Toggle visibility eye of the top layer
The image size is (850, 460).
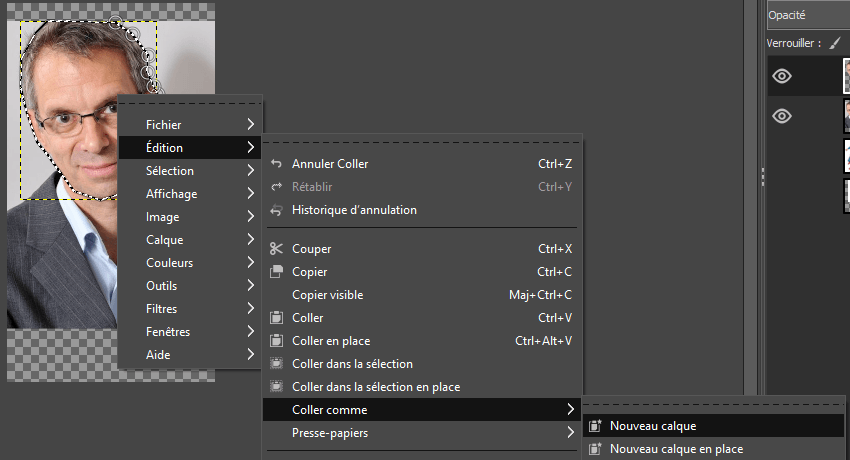[782, 76]
